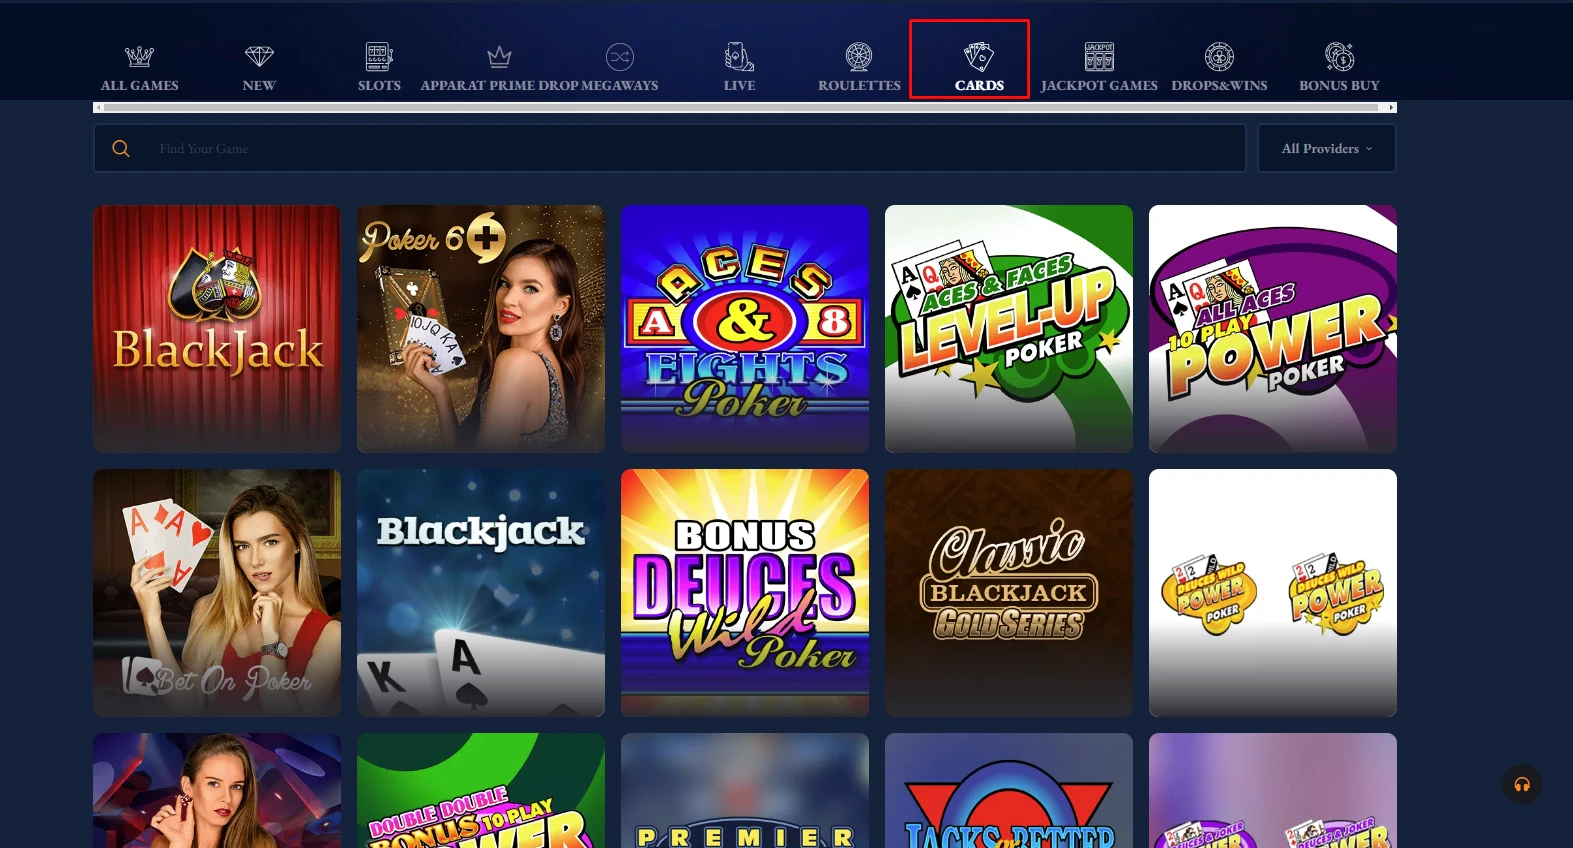This screenshot has height=848, width=1573.
Task: Launch the blue Blackjack game
Action: [x=481, y=593]
